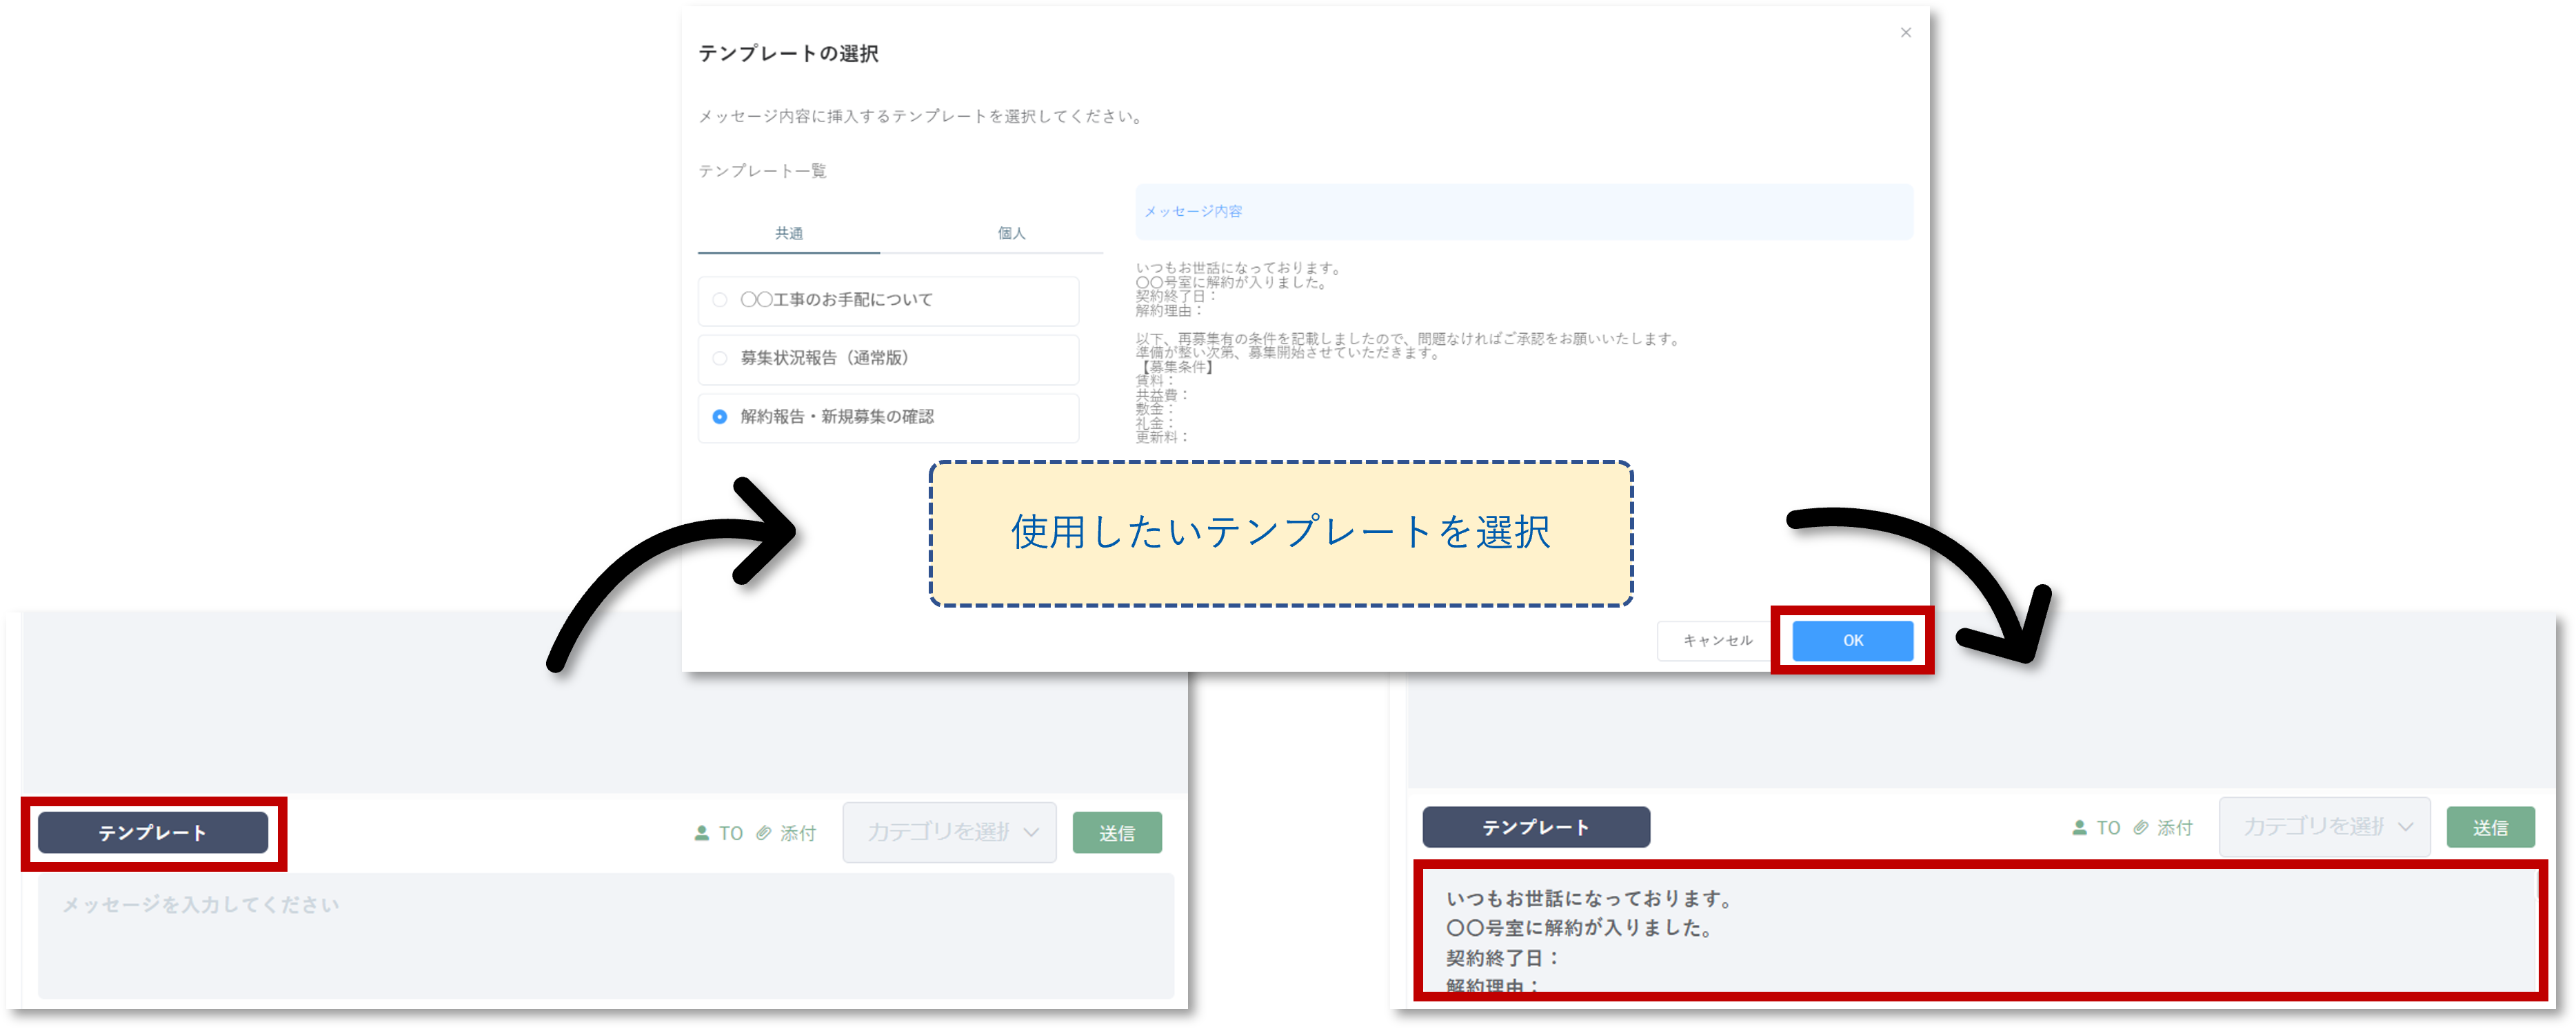
Task: Click the TO person icon in right panel
Action: [2079, 828]
